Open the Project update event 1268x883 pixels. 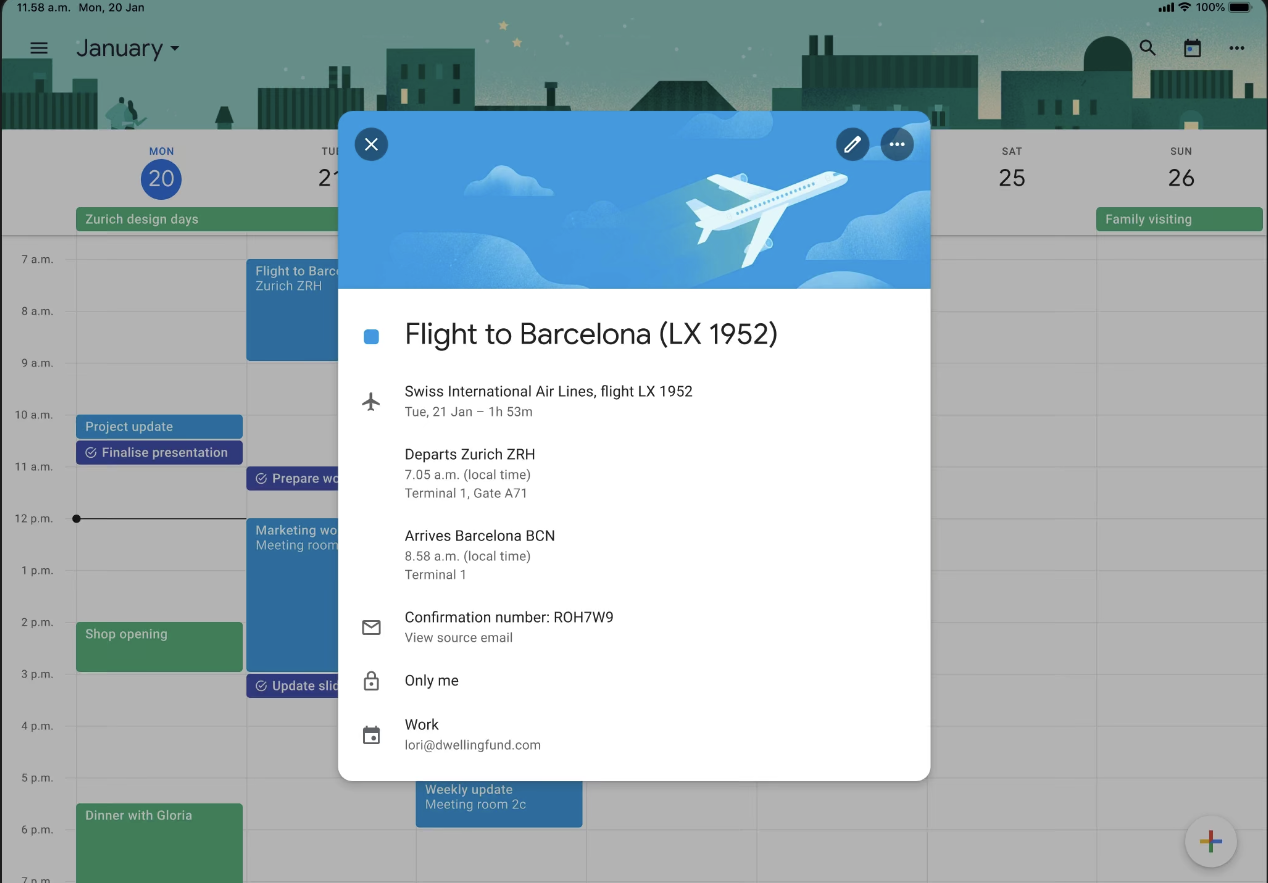point(159,427)
